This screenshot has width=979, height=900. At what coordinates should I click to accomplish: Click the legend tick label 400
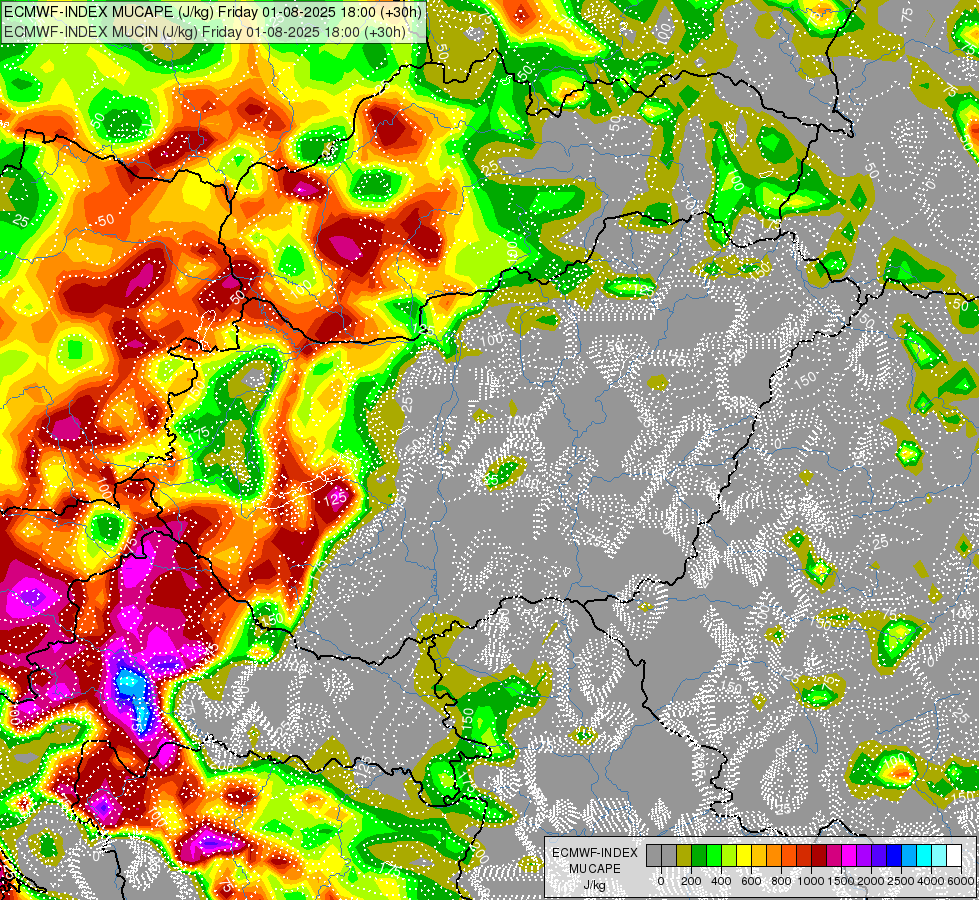[722, 881]
